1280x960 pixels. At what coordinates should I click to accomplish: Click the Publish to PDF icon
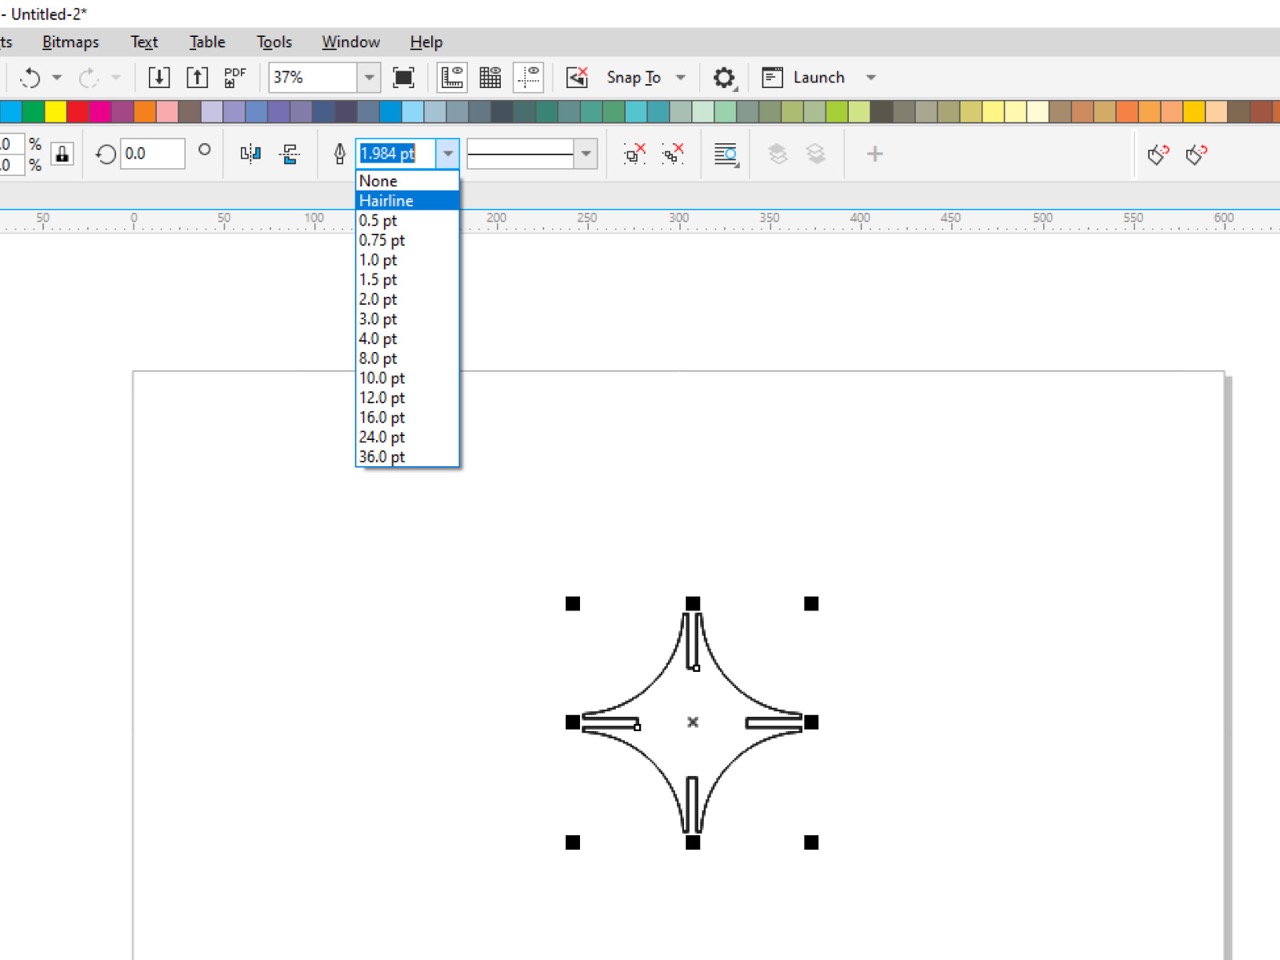click(x=235, y=78)
